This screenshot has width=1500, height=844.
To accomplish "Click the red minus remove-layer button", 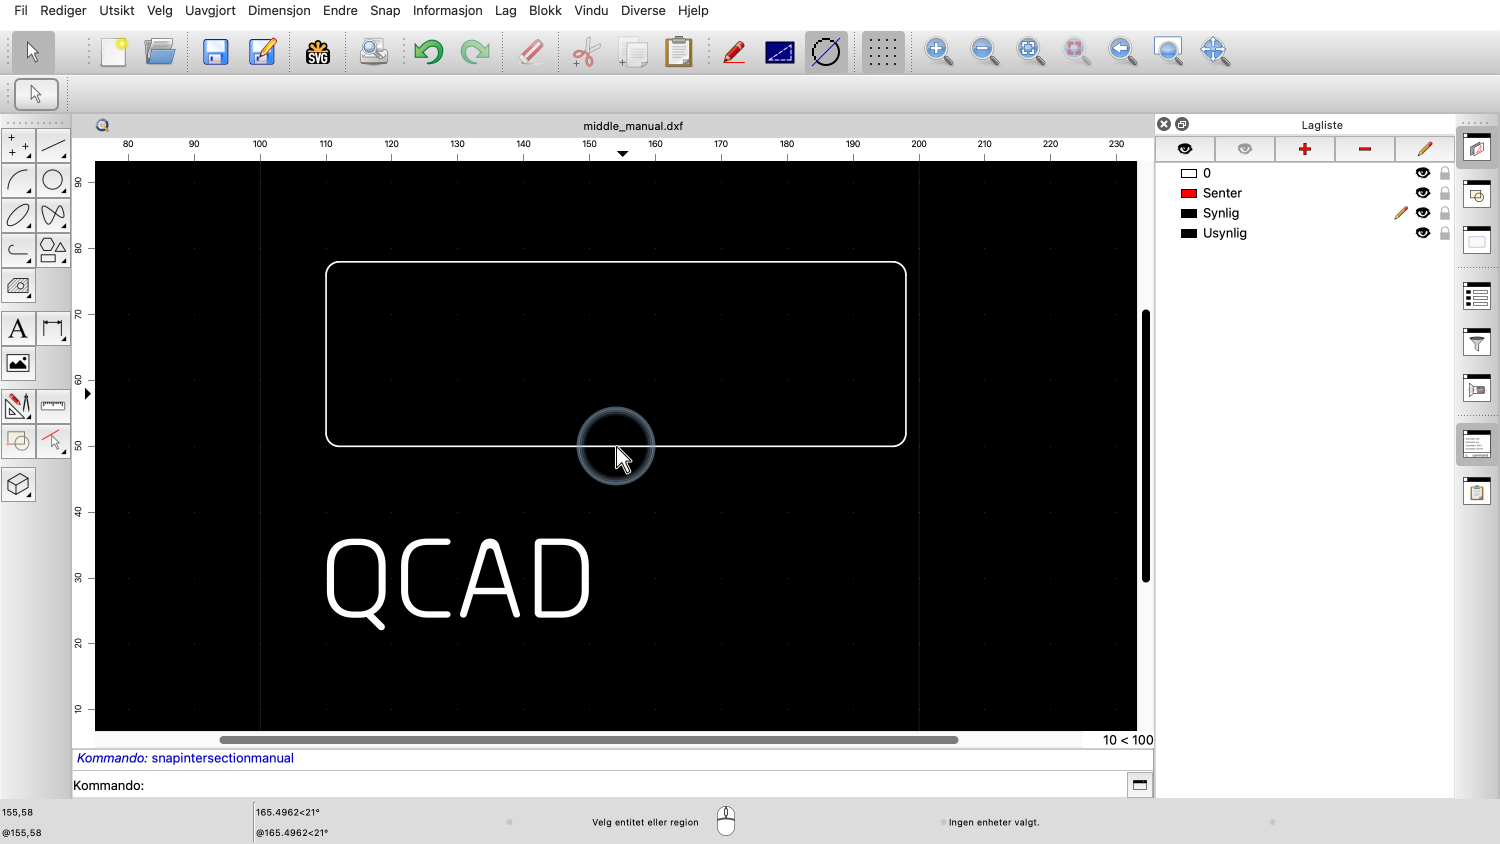I will click(x=1364, y=149).
